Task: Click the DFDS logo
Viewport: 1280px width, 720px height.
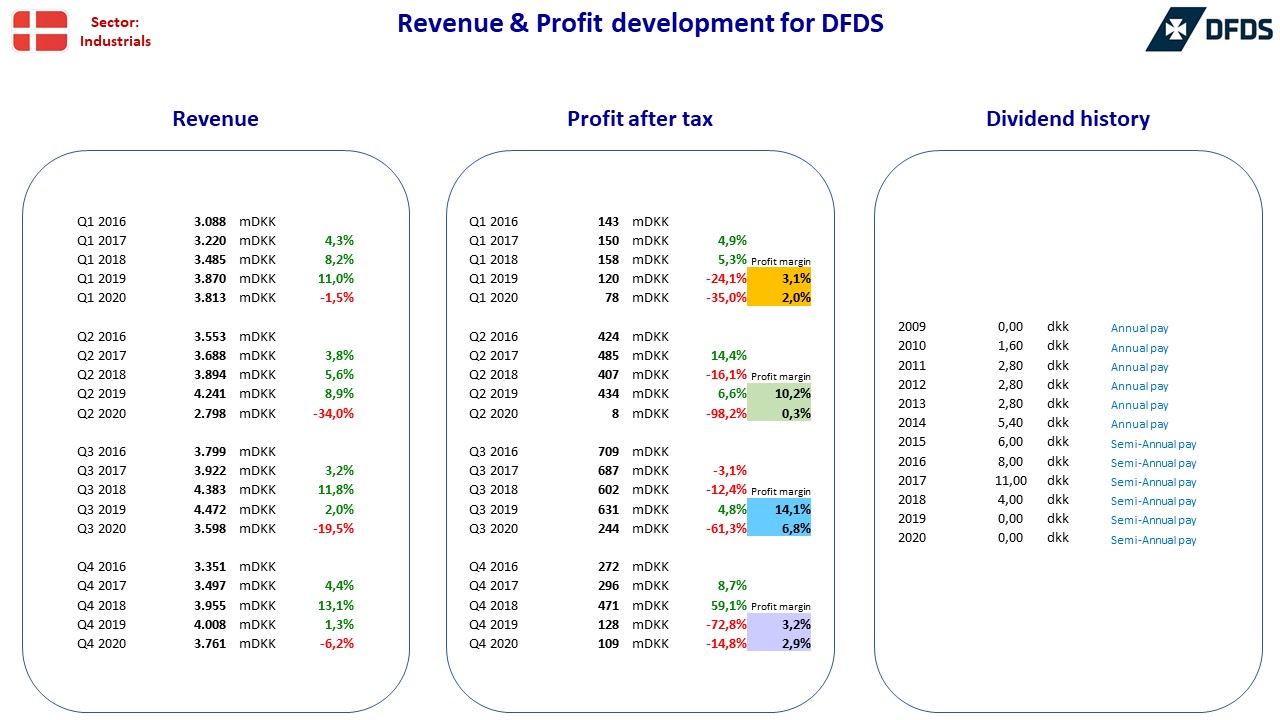Action: 1210,29
